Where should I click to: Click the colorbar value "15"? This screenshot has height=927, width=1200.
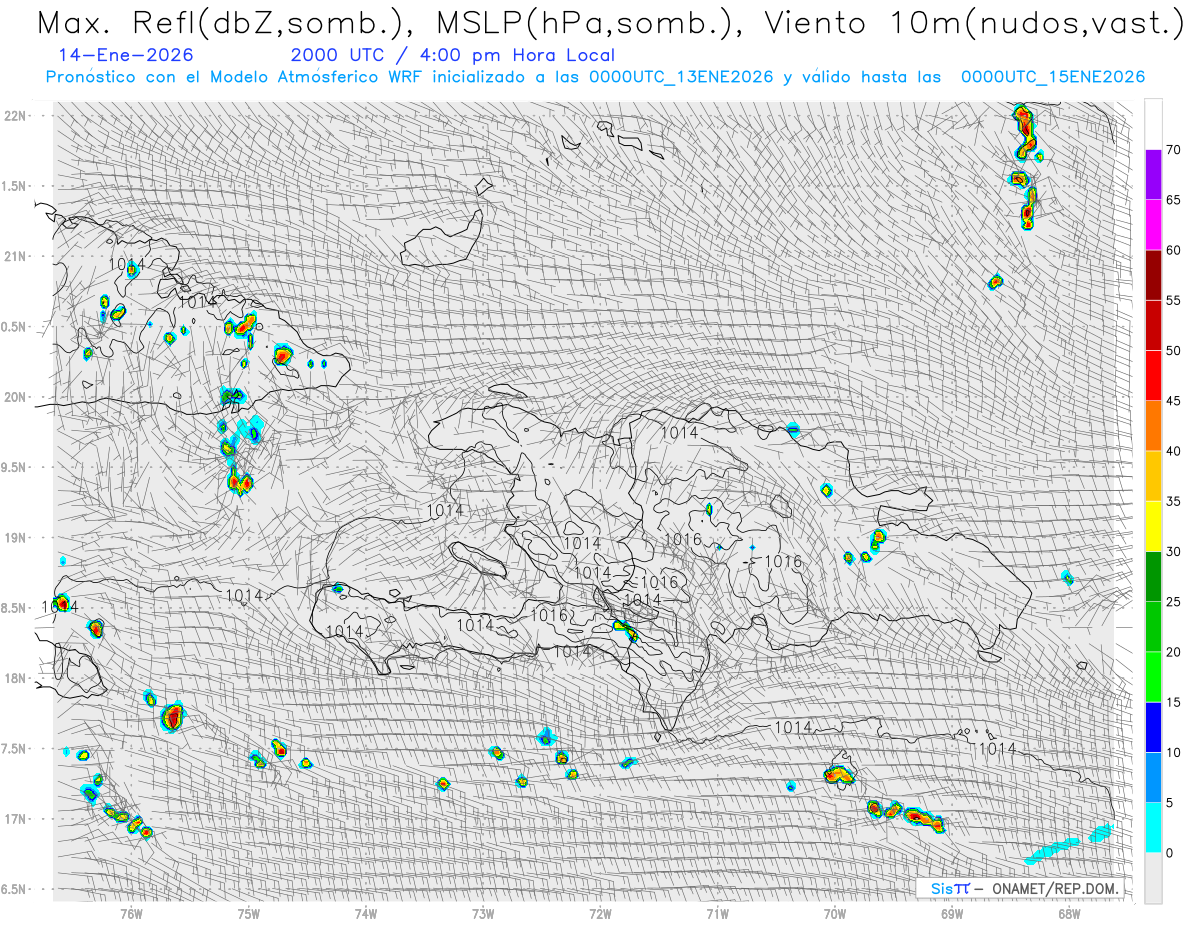click(1174, 702)
